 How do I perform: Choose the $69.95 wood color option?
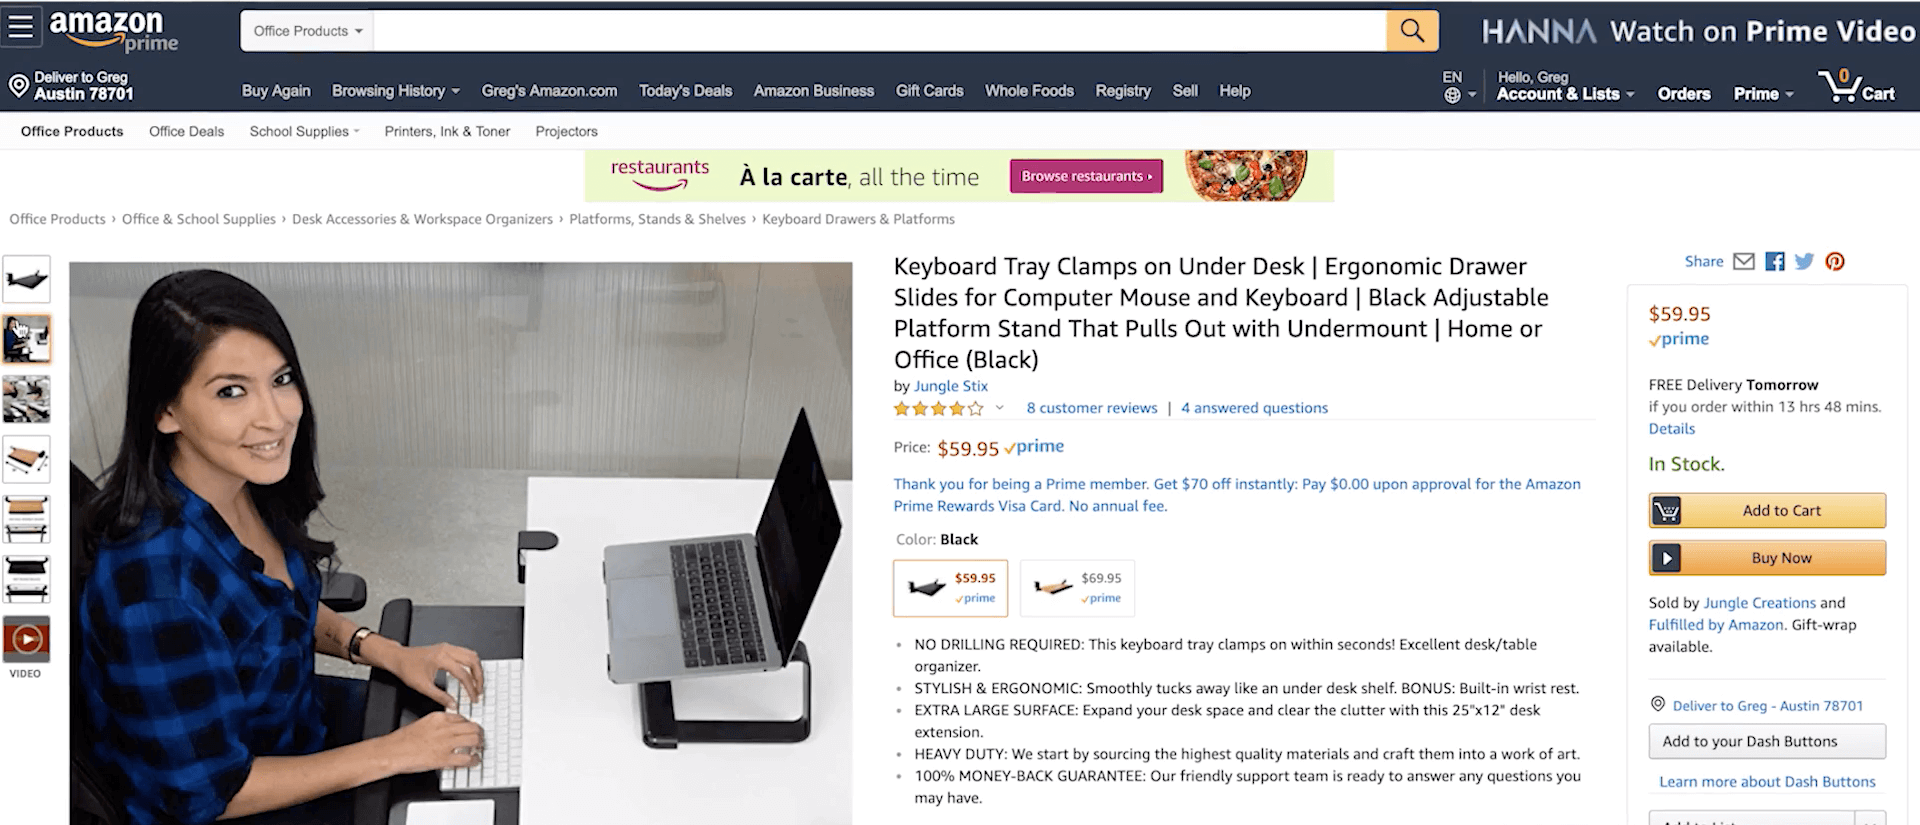click(1078, 588)
